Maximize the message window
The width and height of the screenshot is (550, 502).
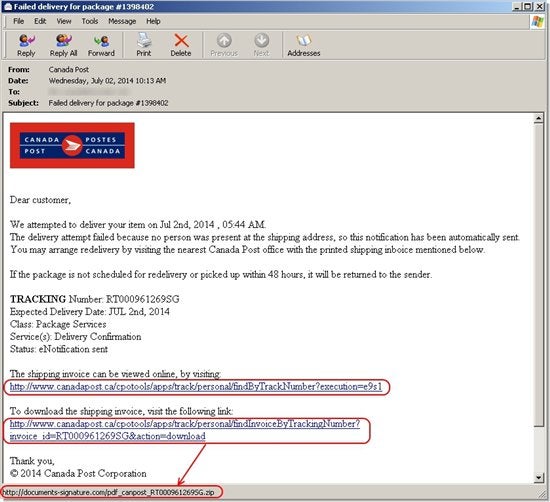click(x=528, y=6)
